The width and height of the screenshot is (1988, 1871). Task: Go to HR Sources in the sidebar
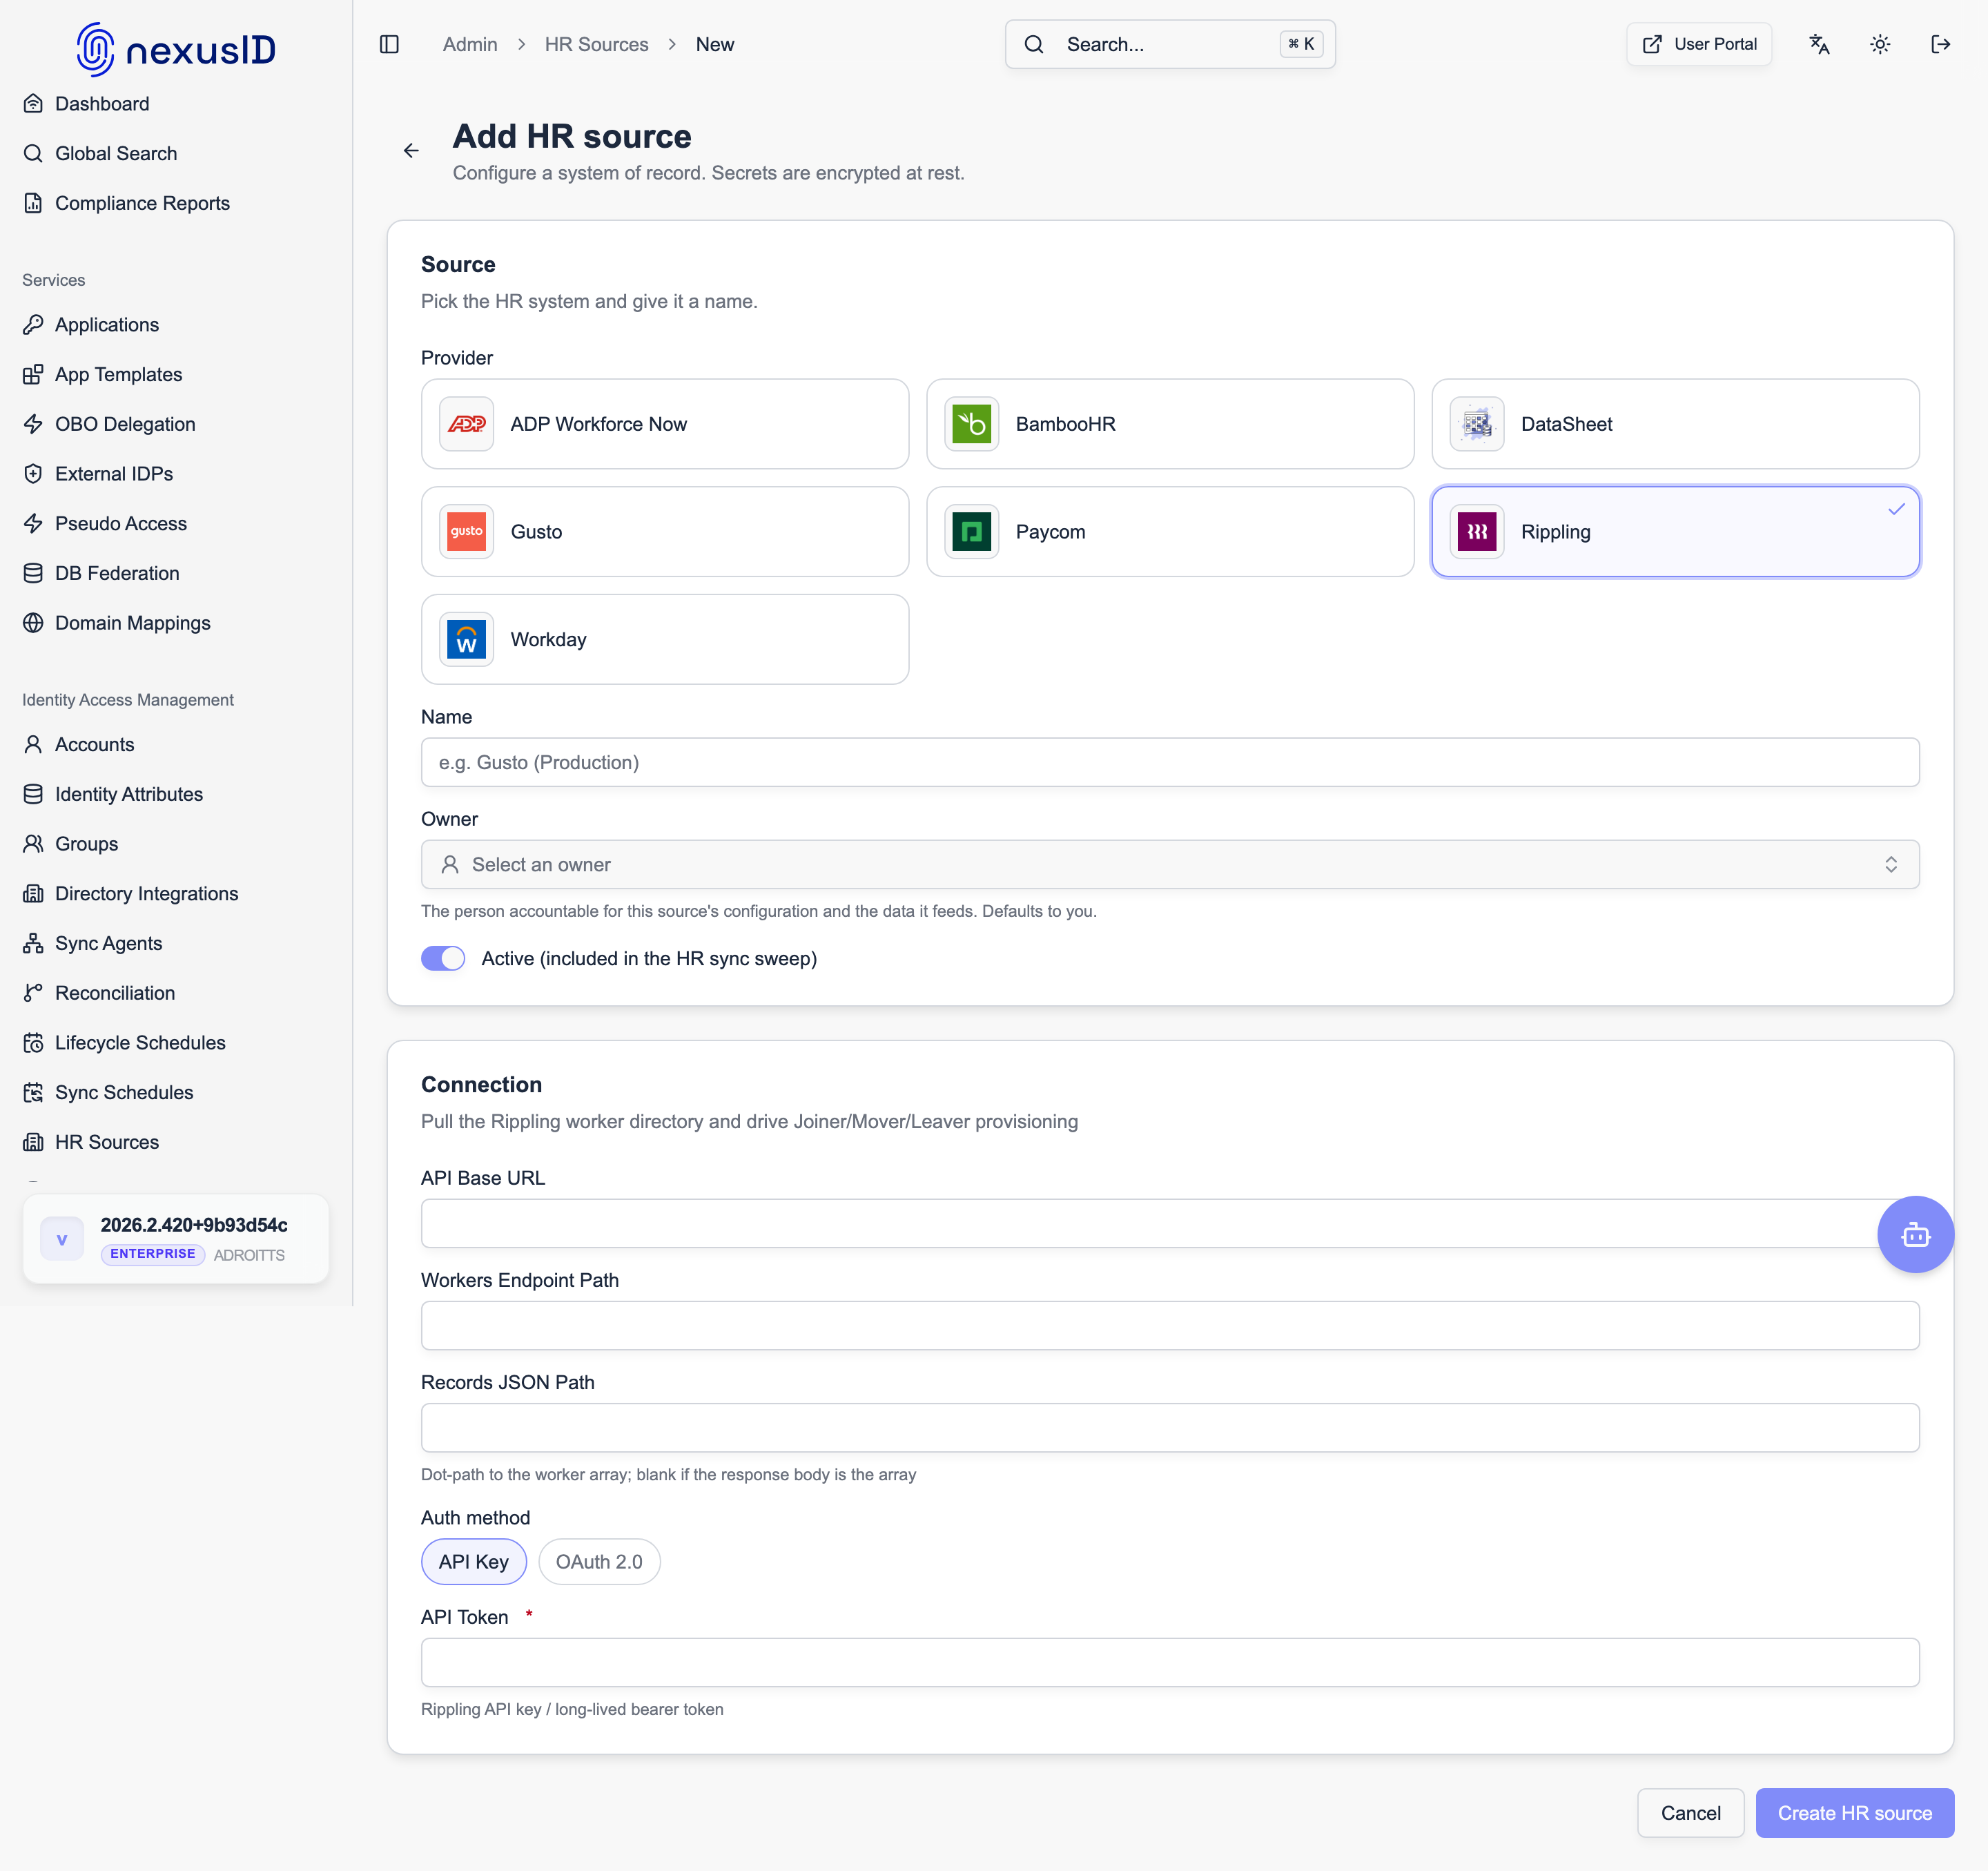pos(176,1142)
